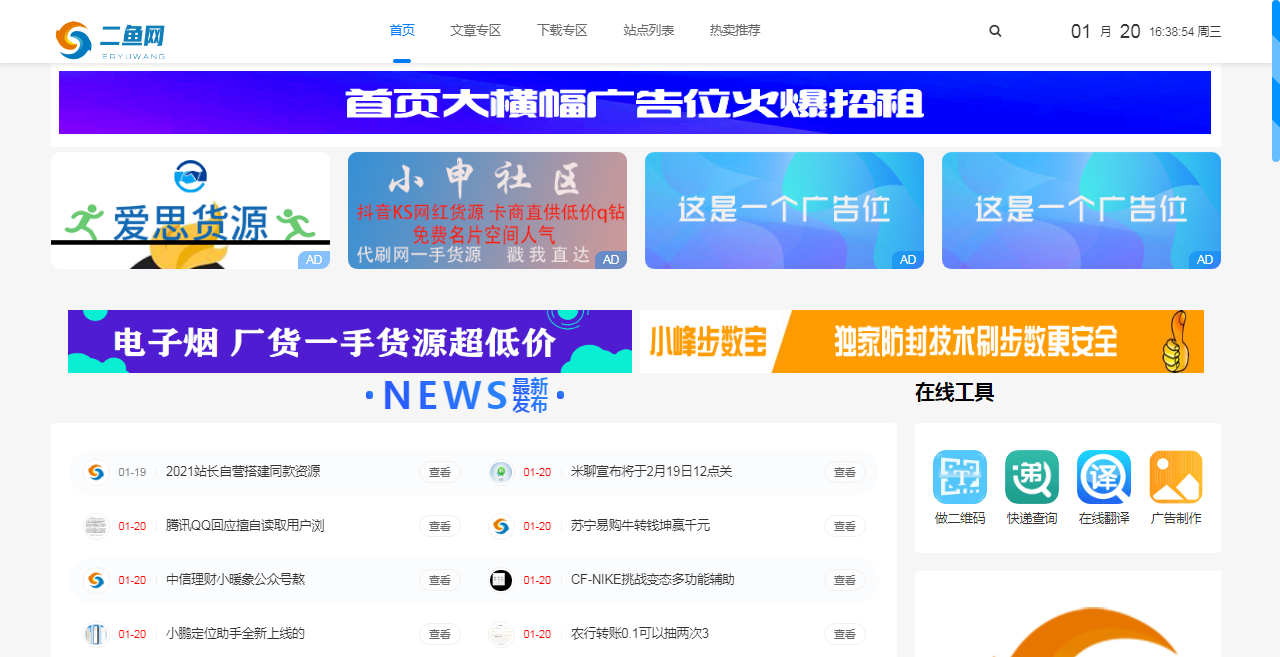
Task: Open article 中信理财小暖象公众号款
Action: [235, 580]
